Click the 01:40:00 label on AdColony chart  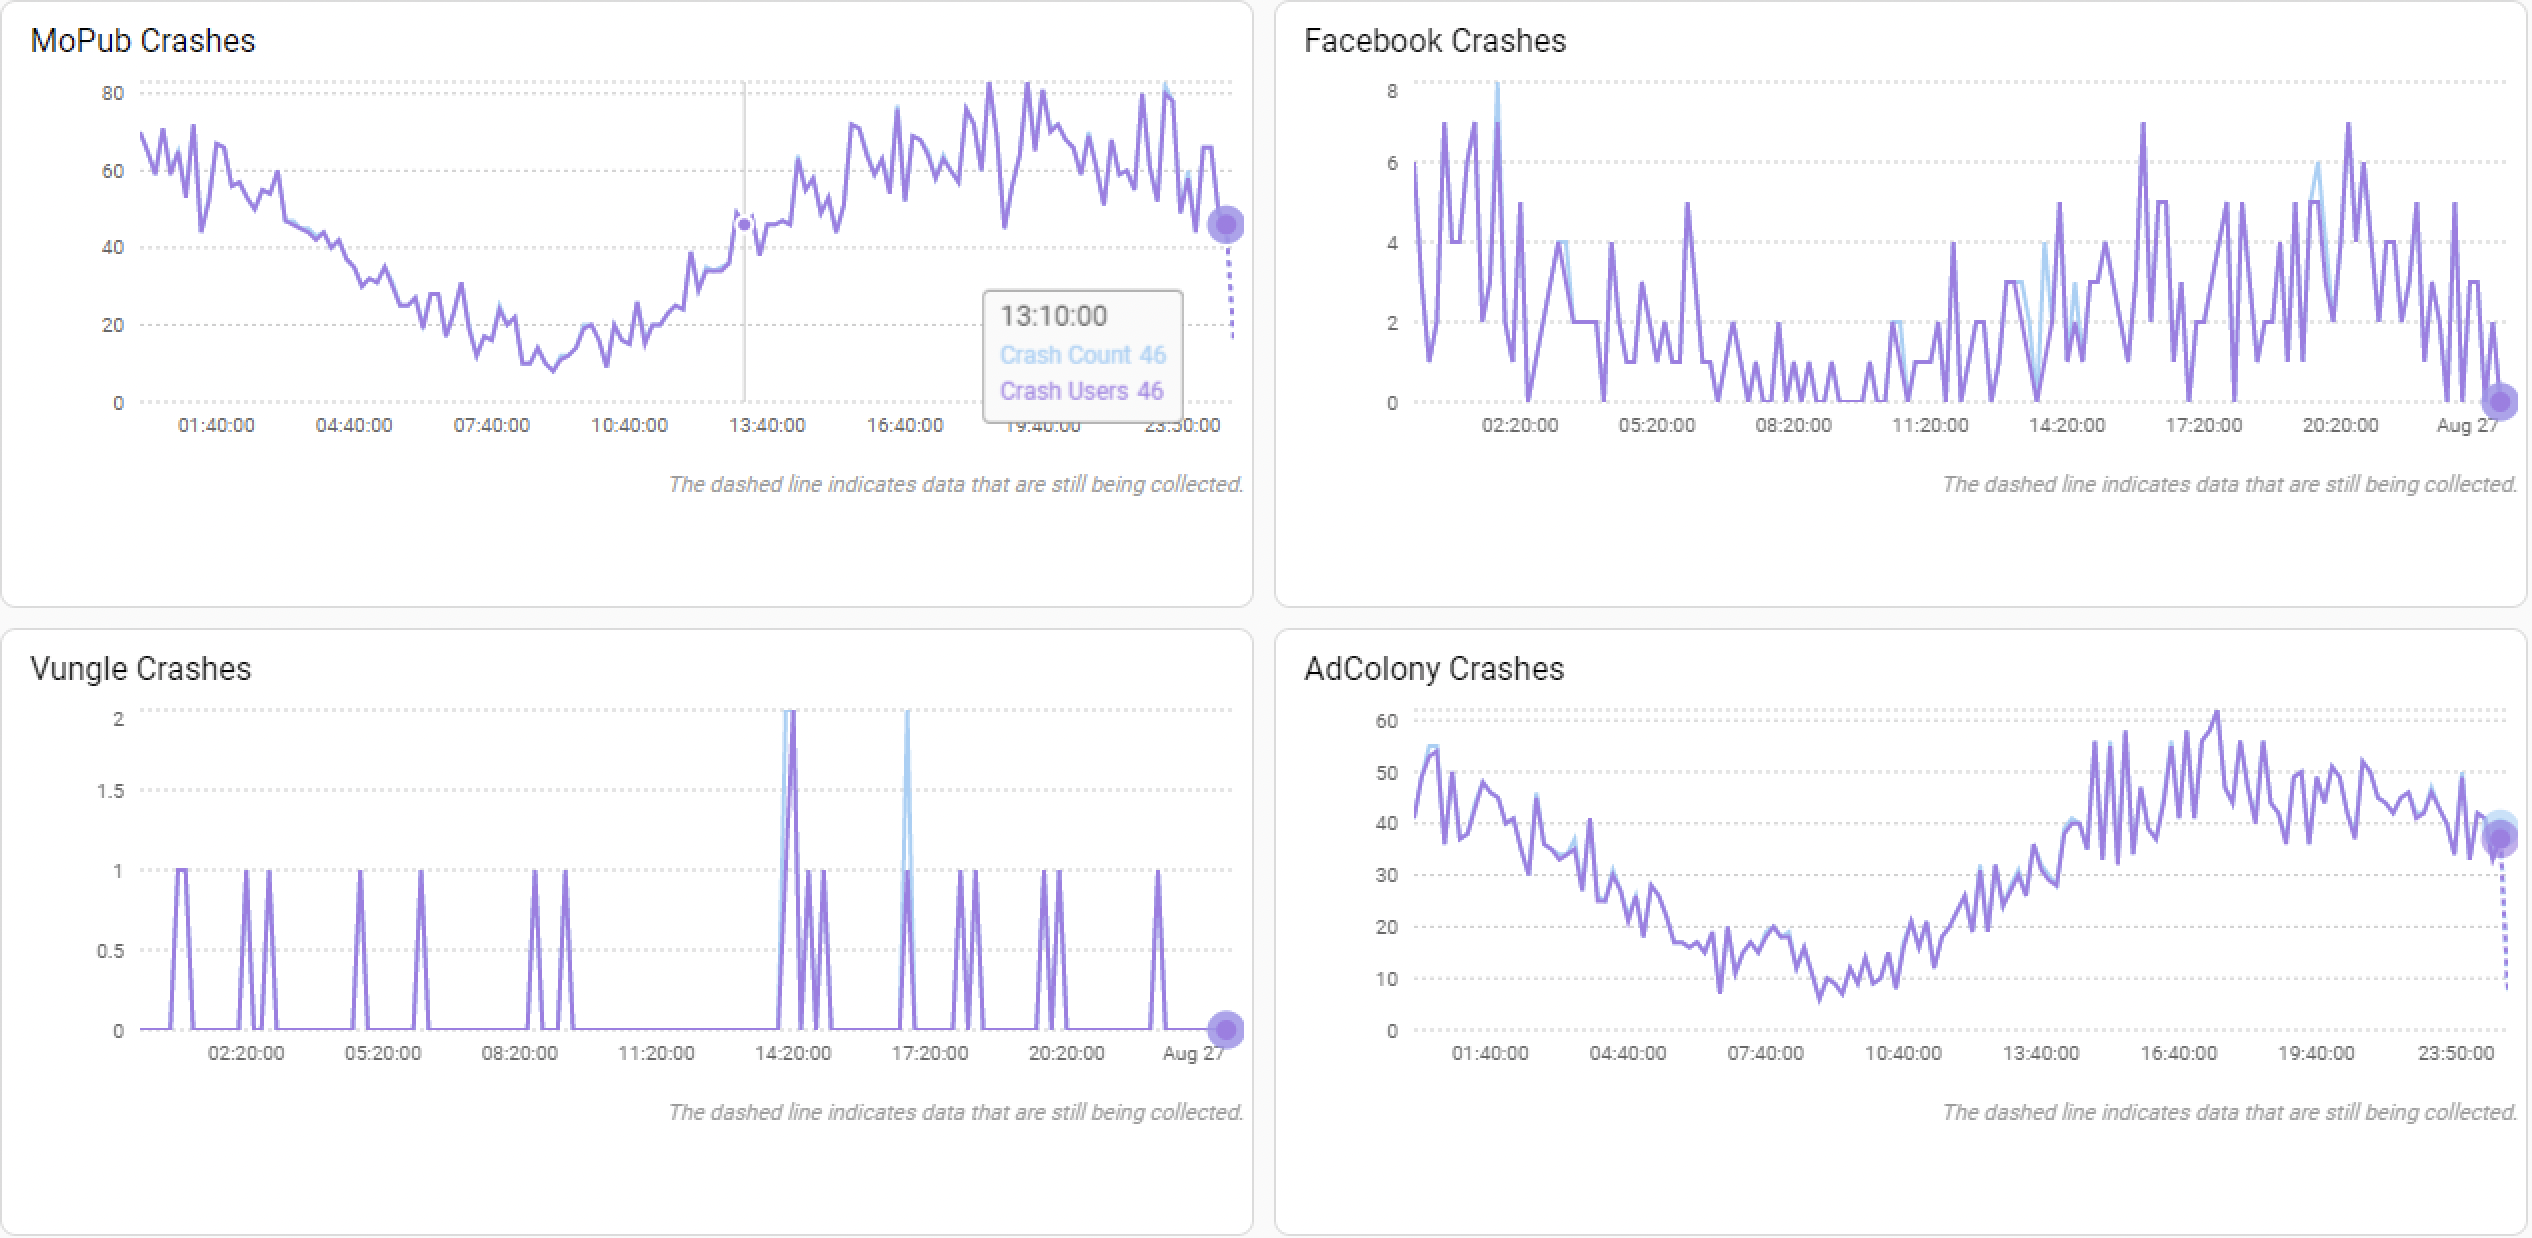coord(1490,1054)
